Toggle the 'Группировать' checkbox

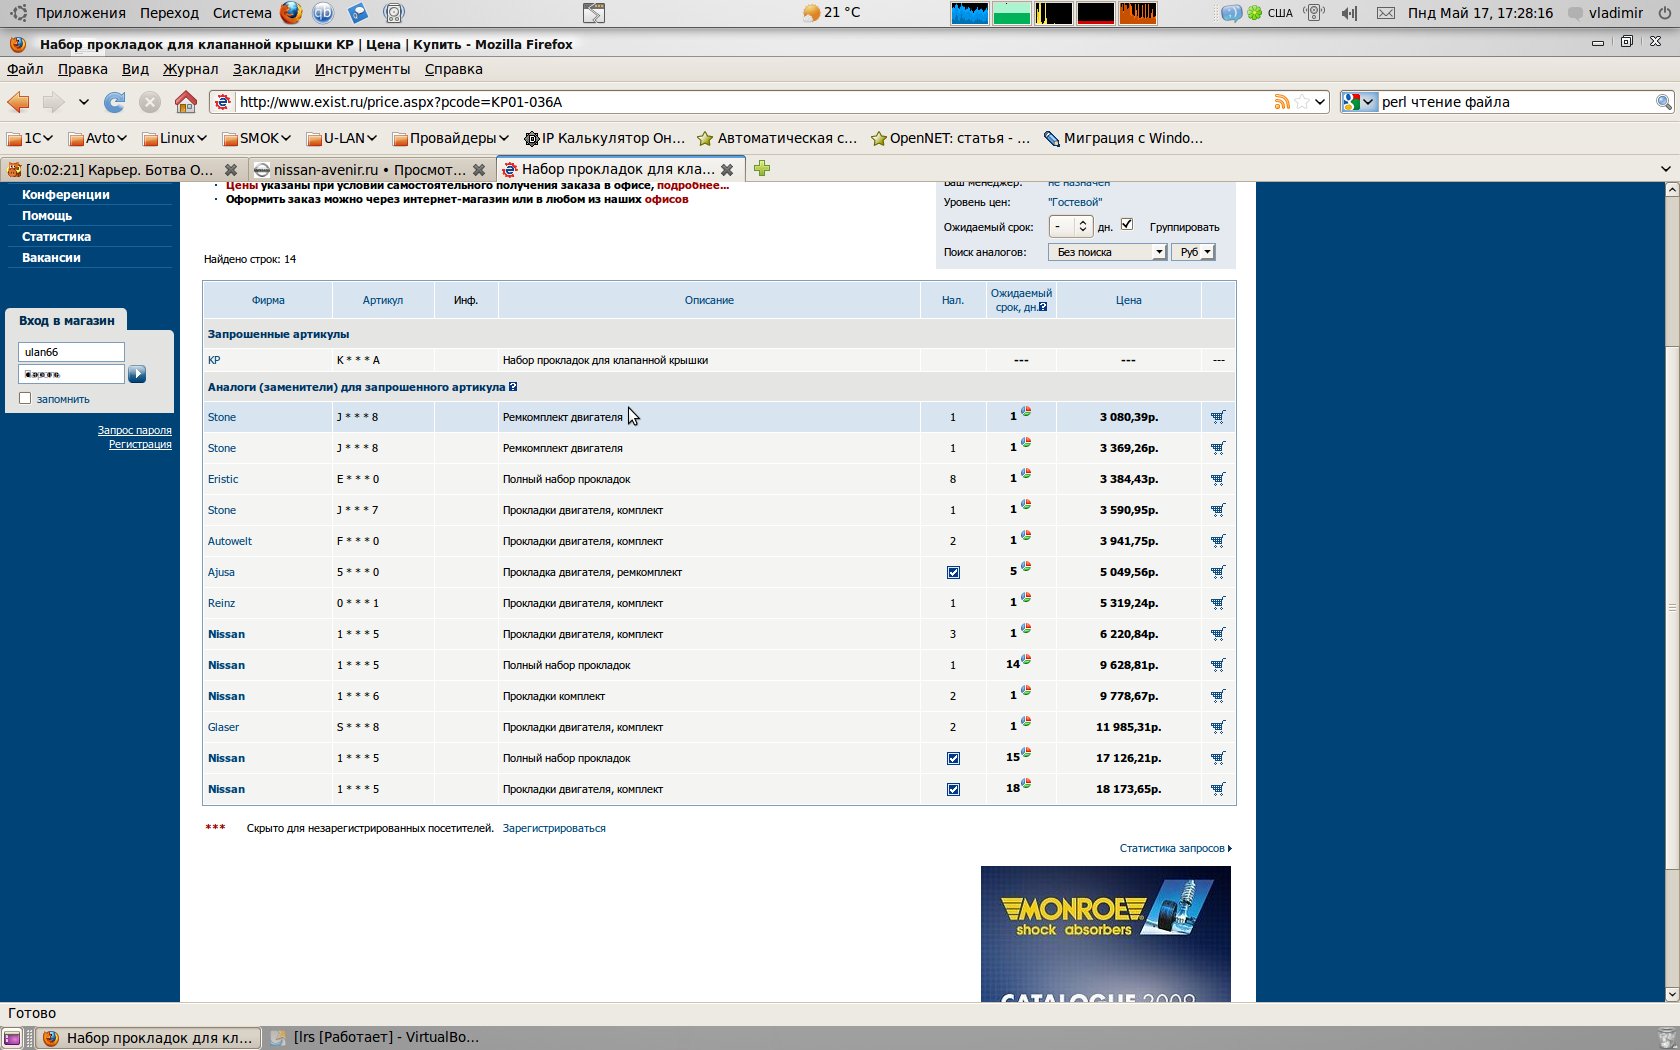click(x=1127, y=225)
